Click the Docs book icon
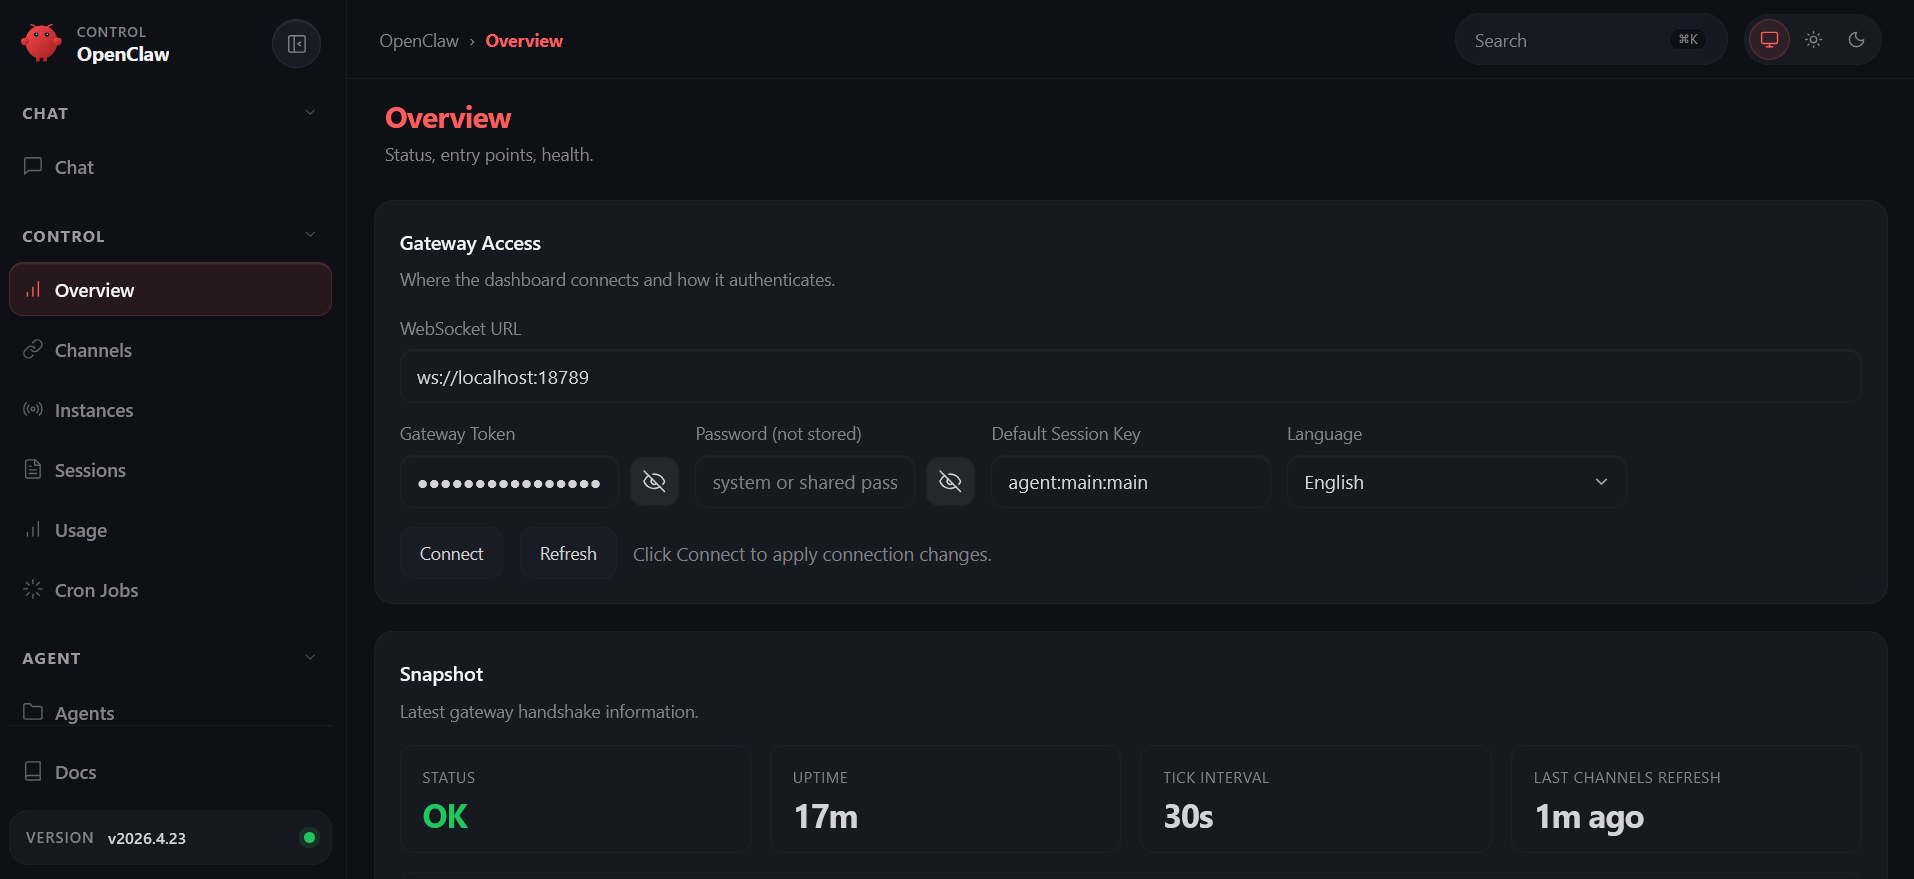Viewport: 1914px width, 879px height. pyautogui.click(x=33, y=771)
